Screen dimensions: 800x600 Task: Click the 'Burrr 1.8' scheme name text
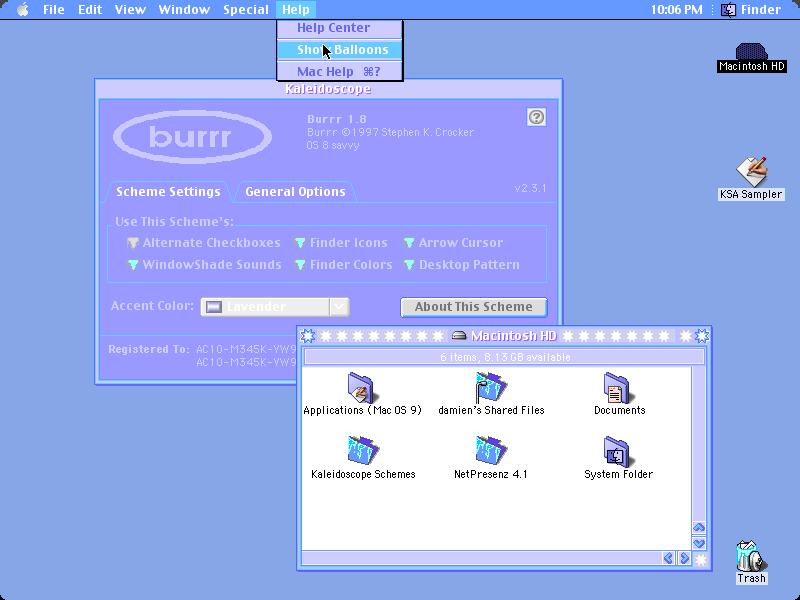point(337,119)
